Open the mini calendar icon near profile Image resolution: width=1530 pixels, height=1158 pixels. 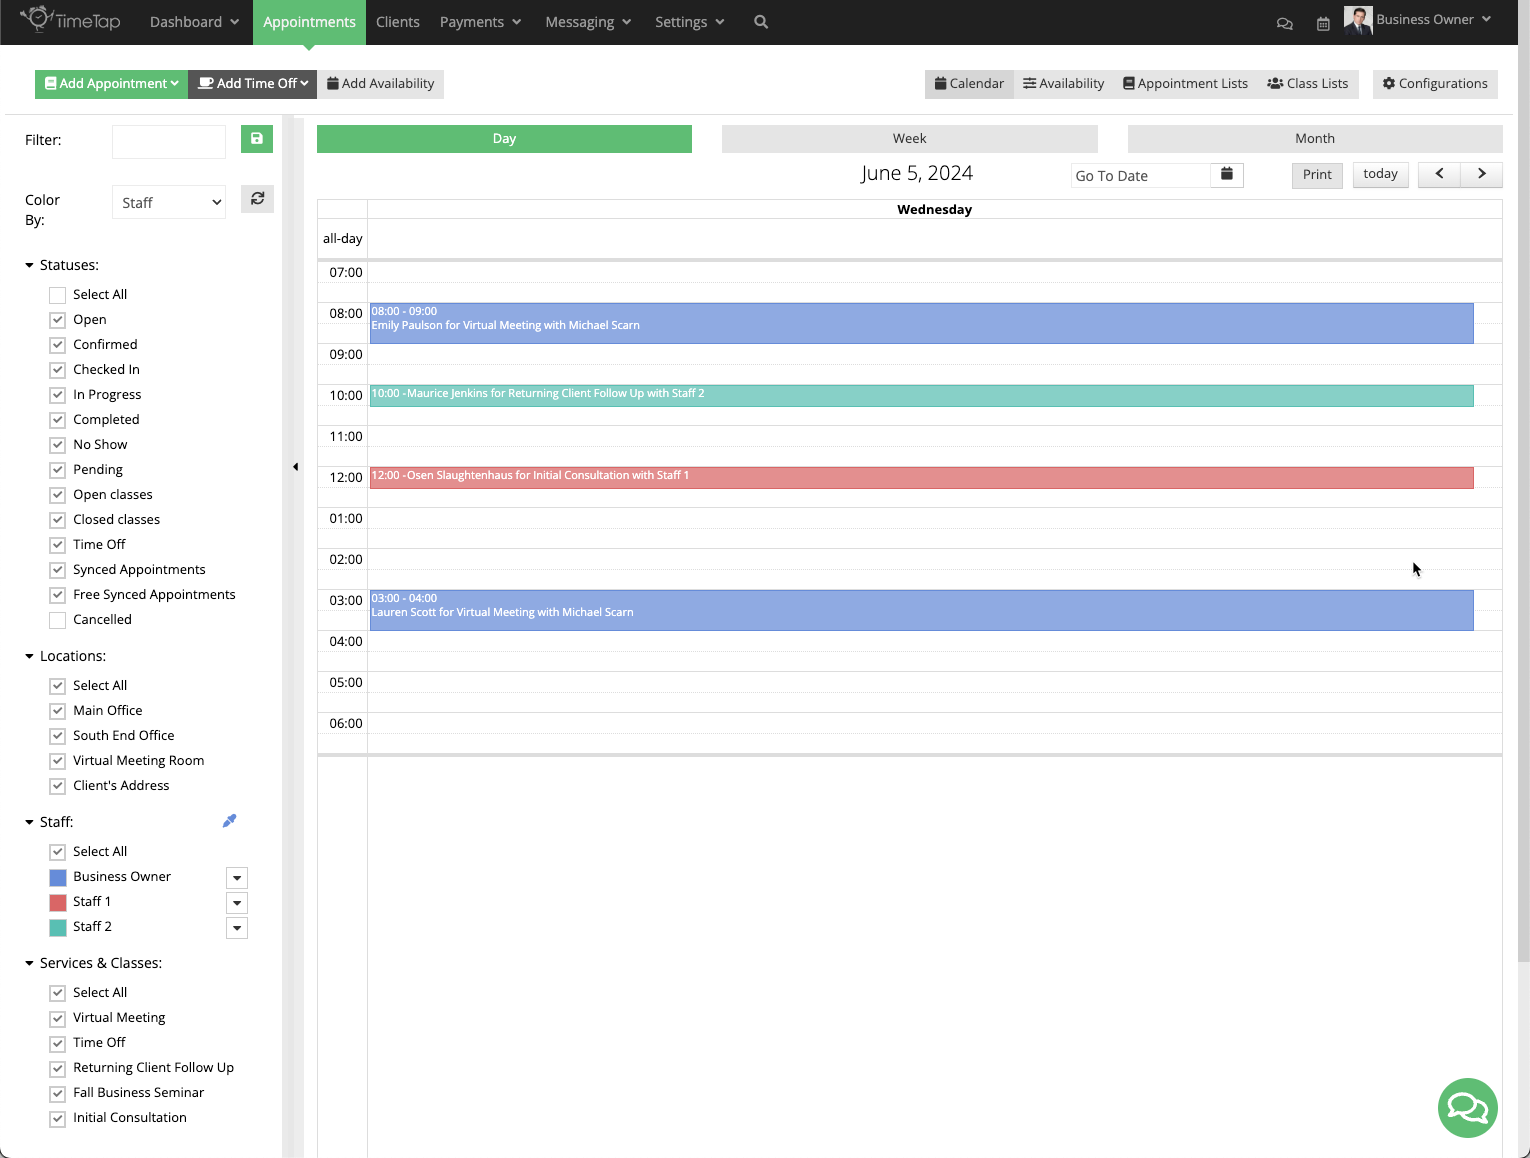pyautogui.click(x=1323, y=22)
